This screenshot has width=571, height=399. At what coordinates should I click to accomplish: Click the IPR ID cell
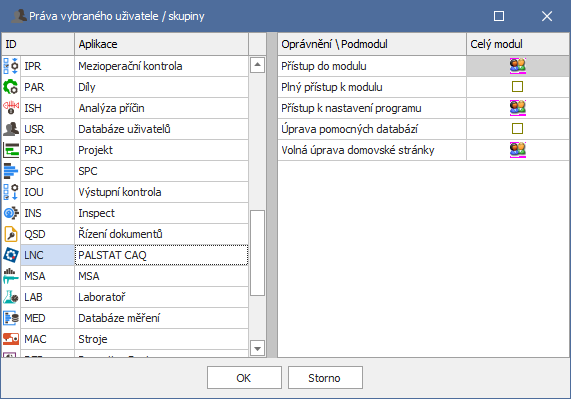[47, 66]
